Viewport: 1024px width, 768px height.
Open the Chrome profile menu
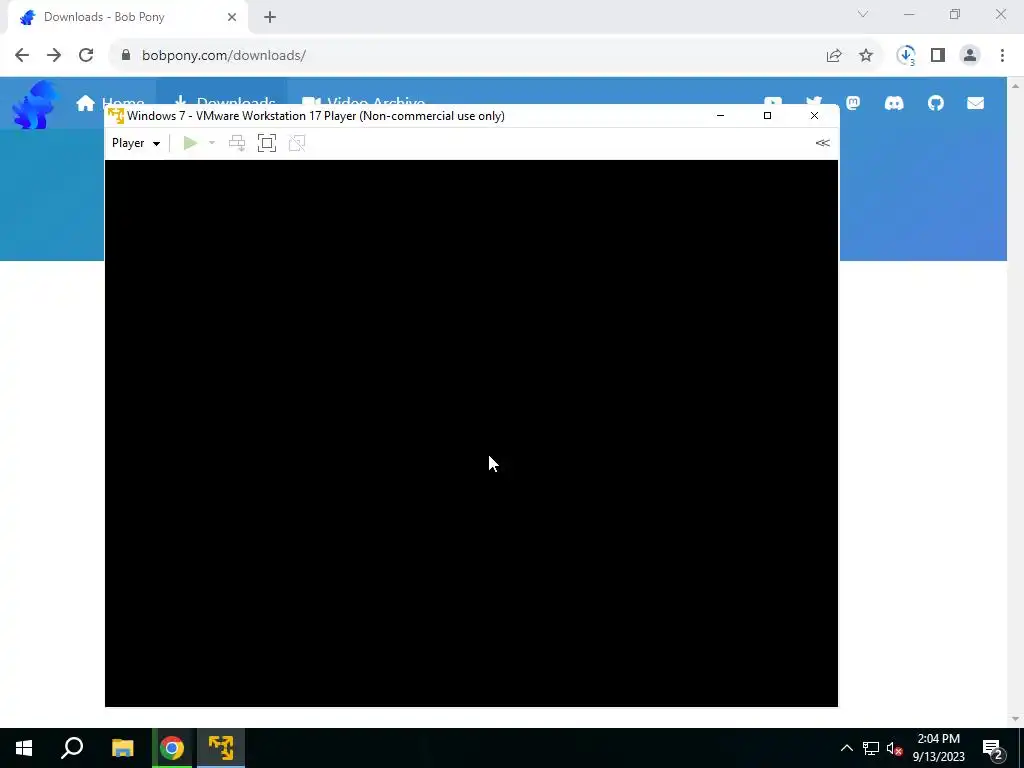[970, 56]
